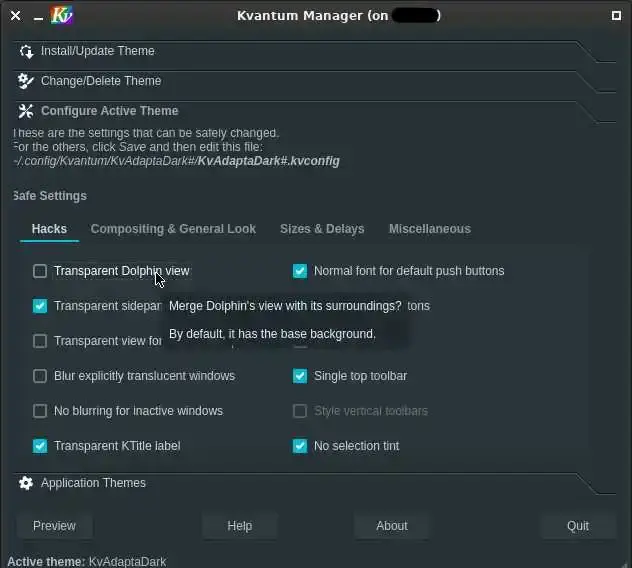Collapse the Configure Active Theme section
Viewport: 632px width, 568px height.
tap(314, 111)
